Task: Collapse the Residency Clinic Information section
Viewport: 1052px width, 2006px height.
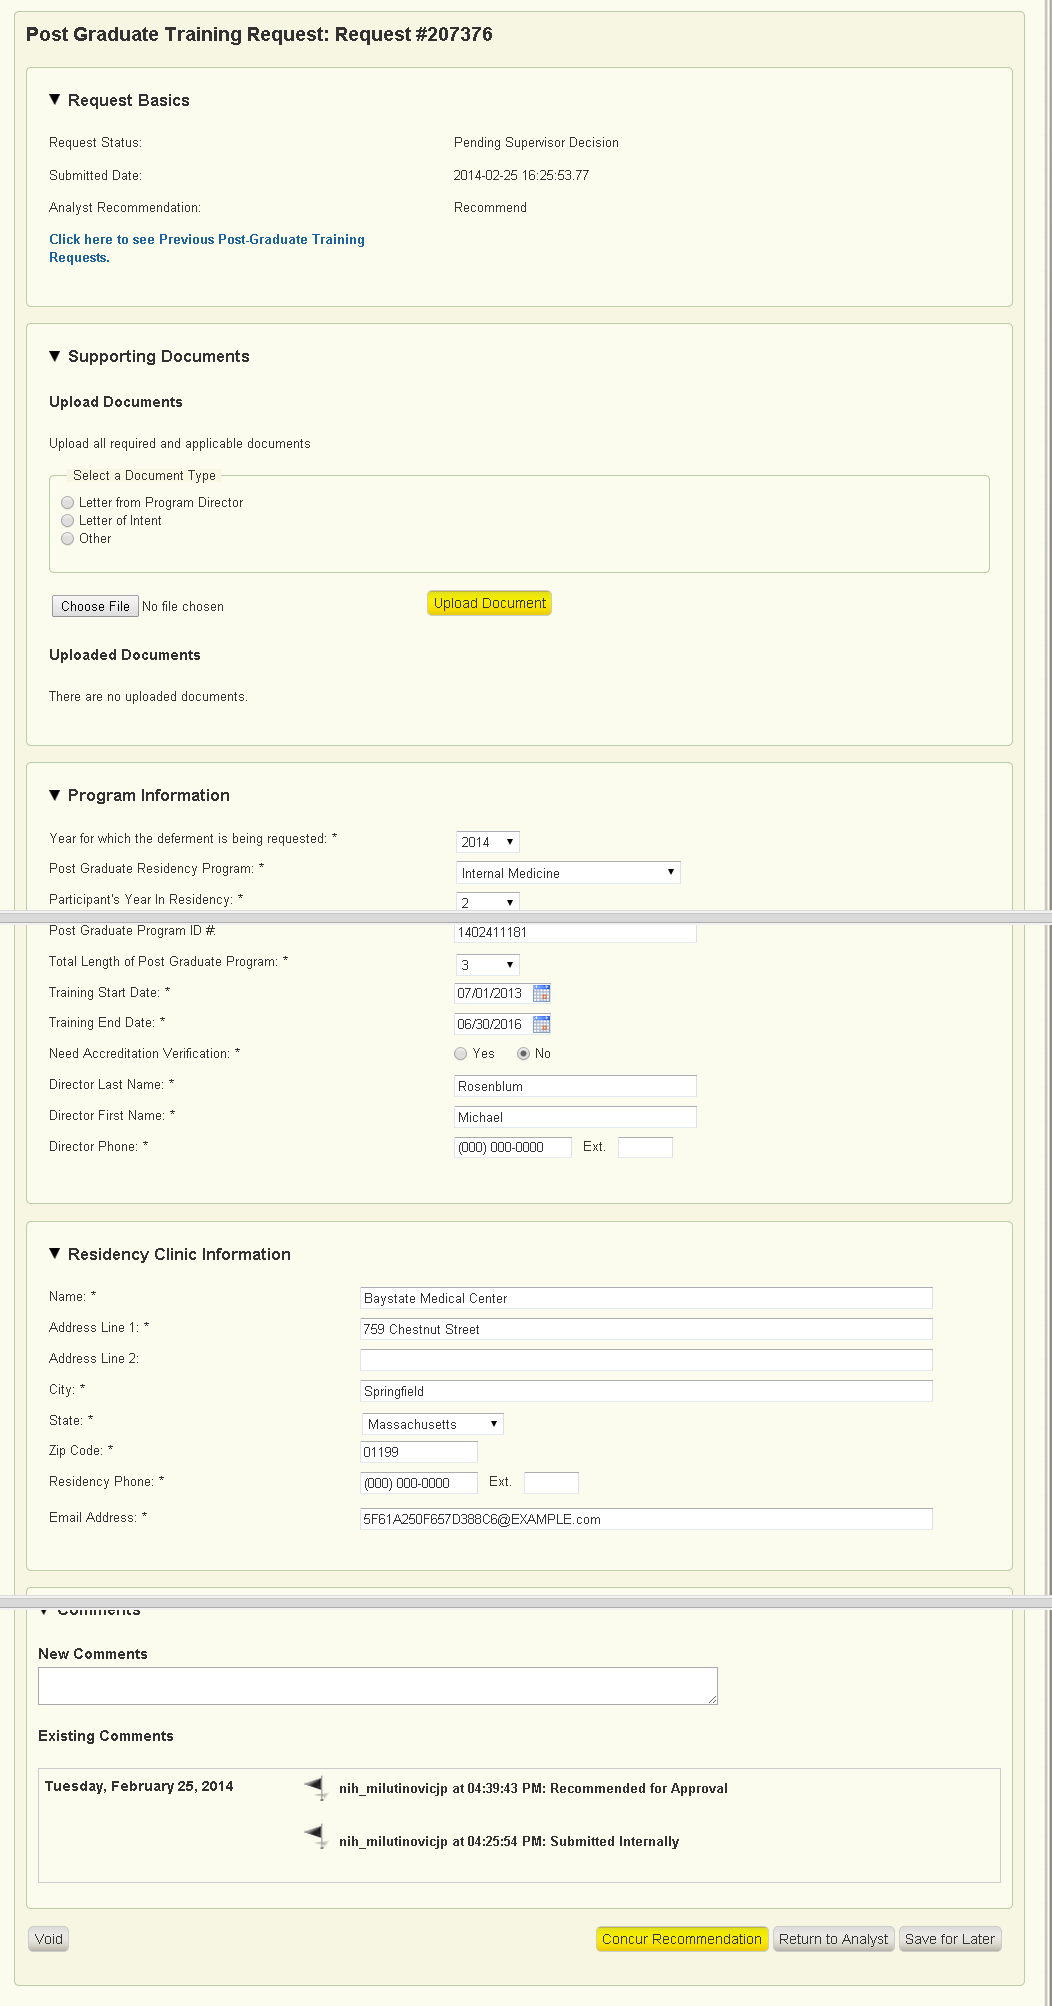Action: click(55, 1254)
